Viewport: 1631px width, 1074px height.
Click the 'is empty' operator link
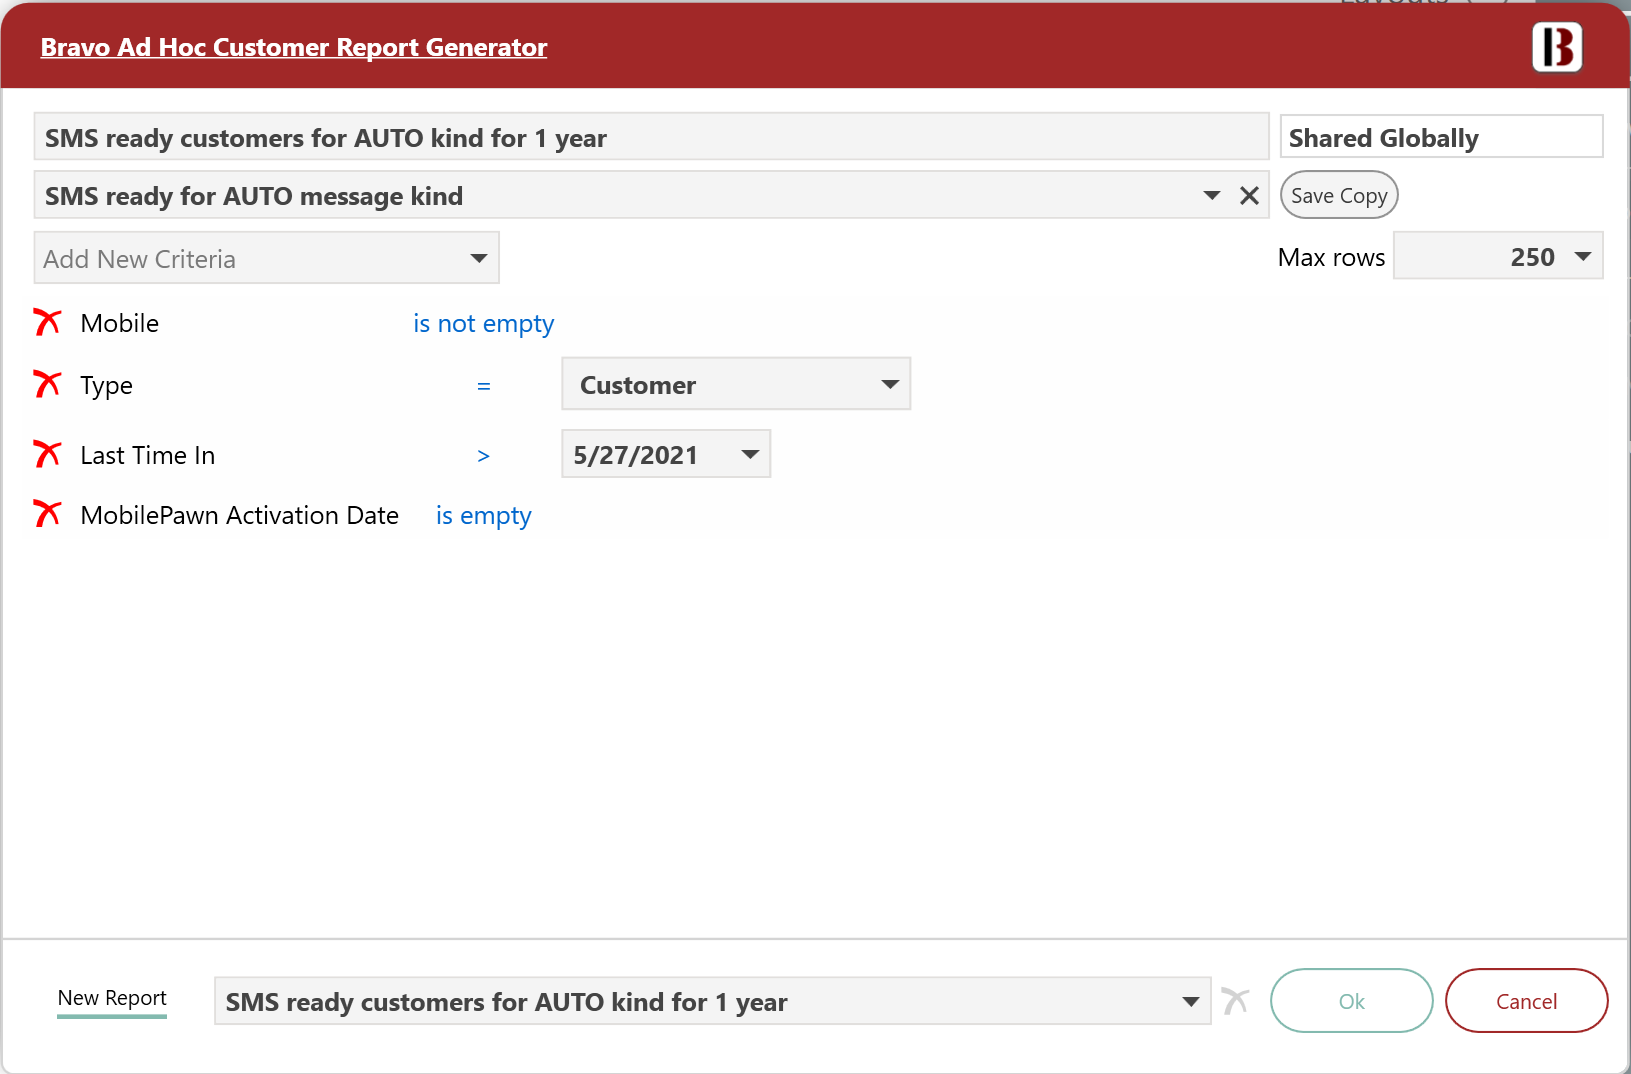(x=483, y=516)
